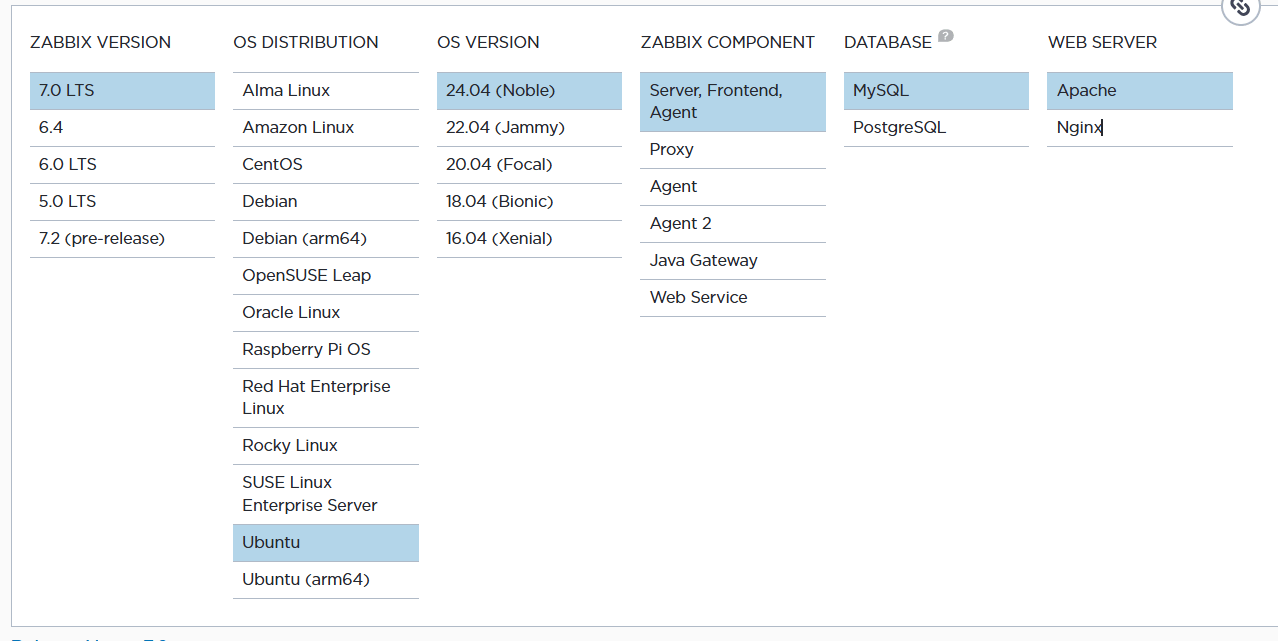Select the Java Gateway component
This screenshot has width=1278, height=641.
pyautogui.click(x=733, y=261)
